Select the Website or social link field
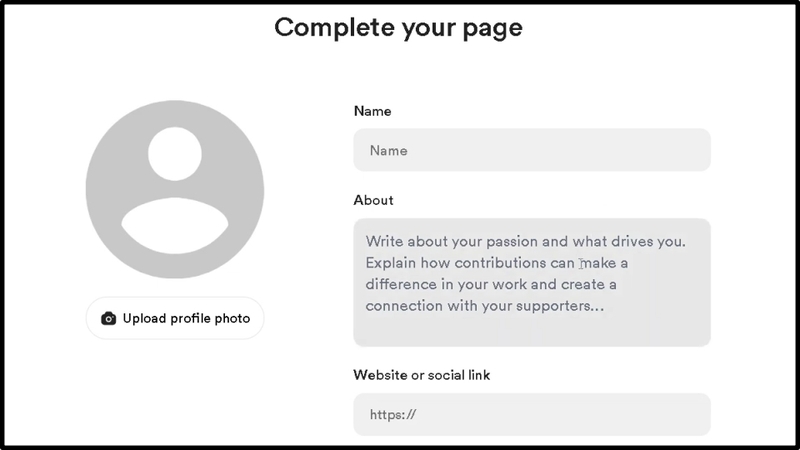 pos(531,414)
